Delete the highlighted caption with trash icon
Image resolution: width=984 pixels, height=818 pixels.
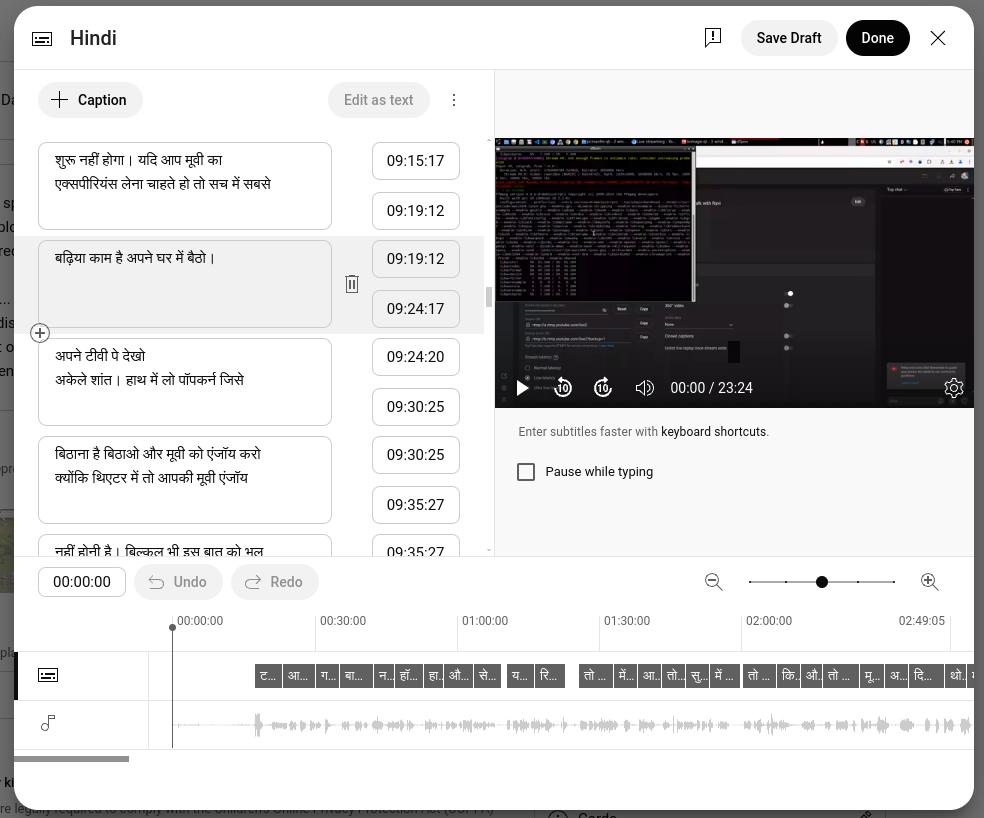point(352,284)
